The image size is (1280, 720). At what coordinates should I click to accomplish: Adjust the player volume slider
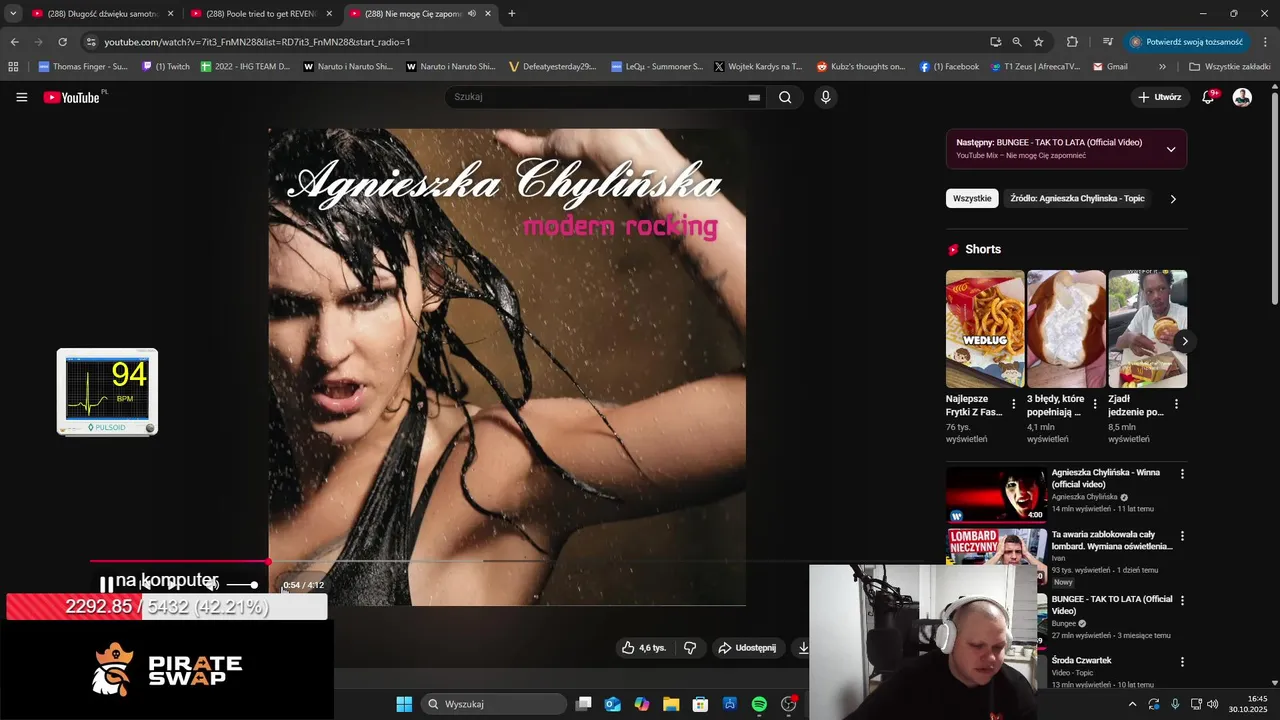[x=242, y=585]
